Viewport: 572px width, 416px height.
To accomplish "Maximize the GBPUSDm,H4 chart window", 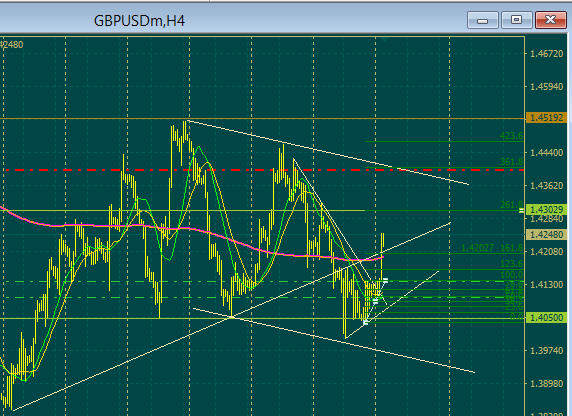I will [517, 20].
